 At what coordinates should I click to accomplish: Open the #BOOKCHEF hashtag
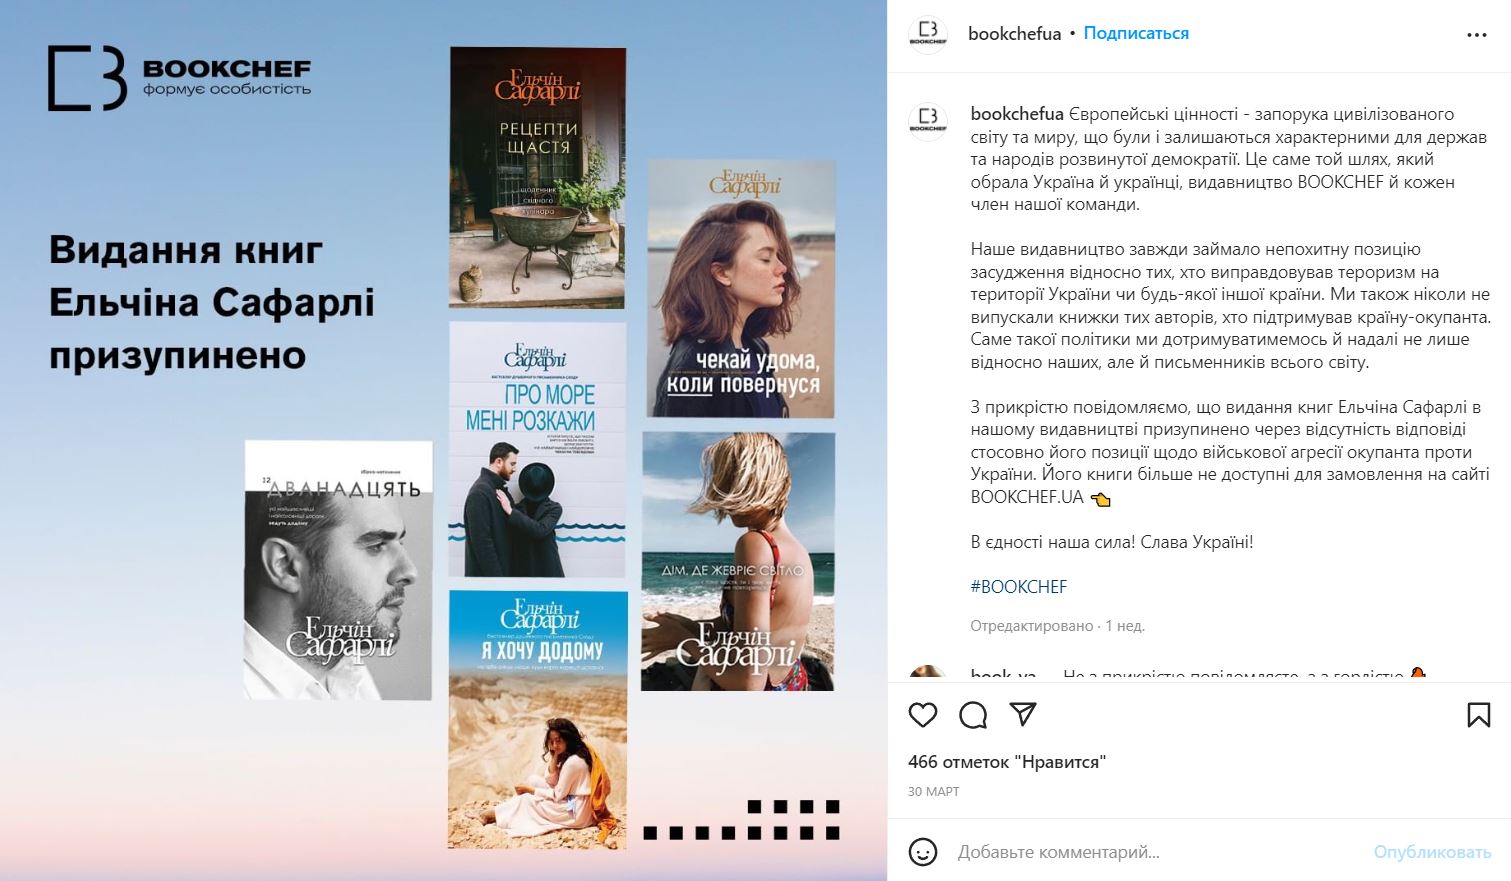1019,587
